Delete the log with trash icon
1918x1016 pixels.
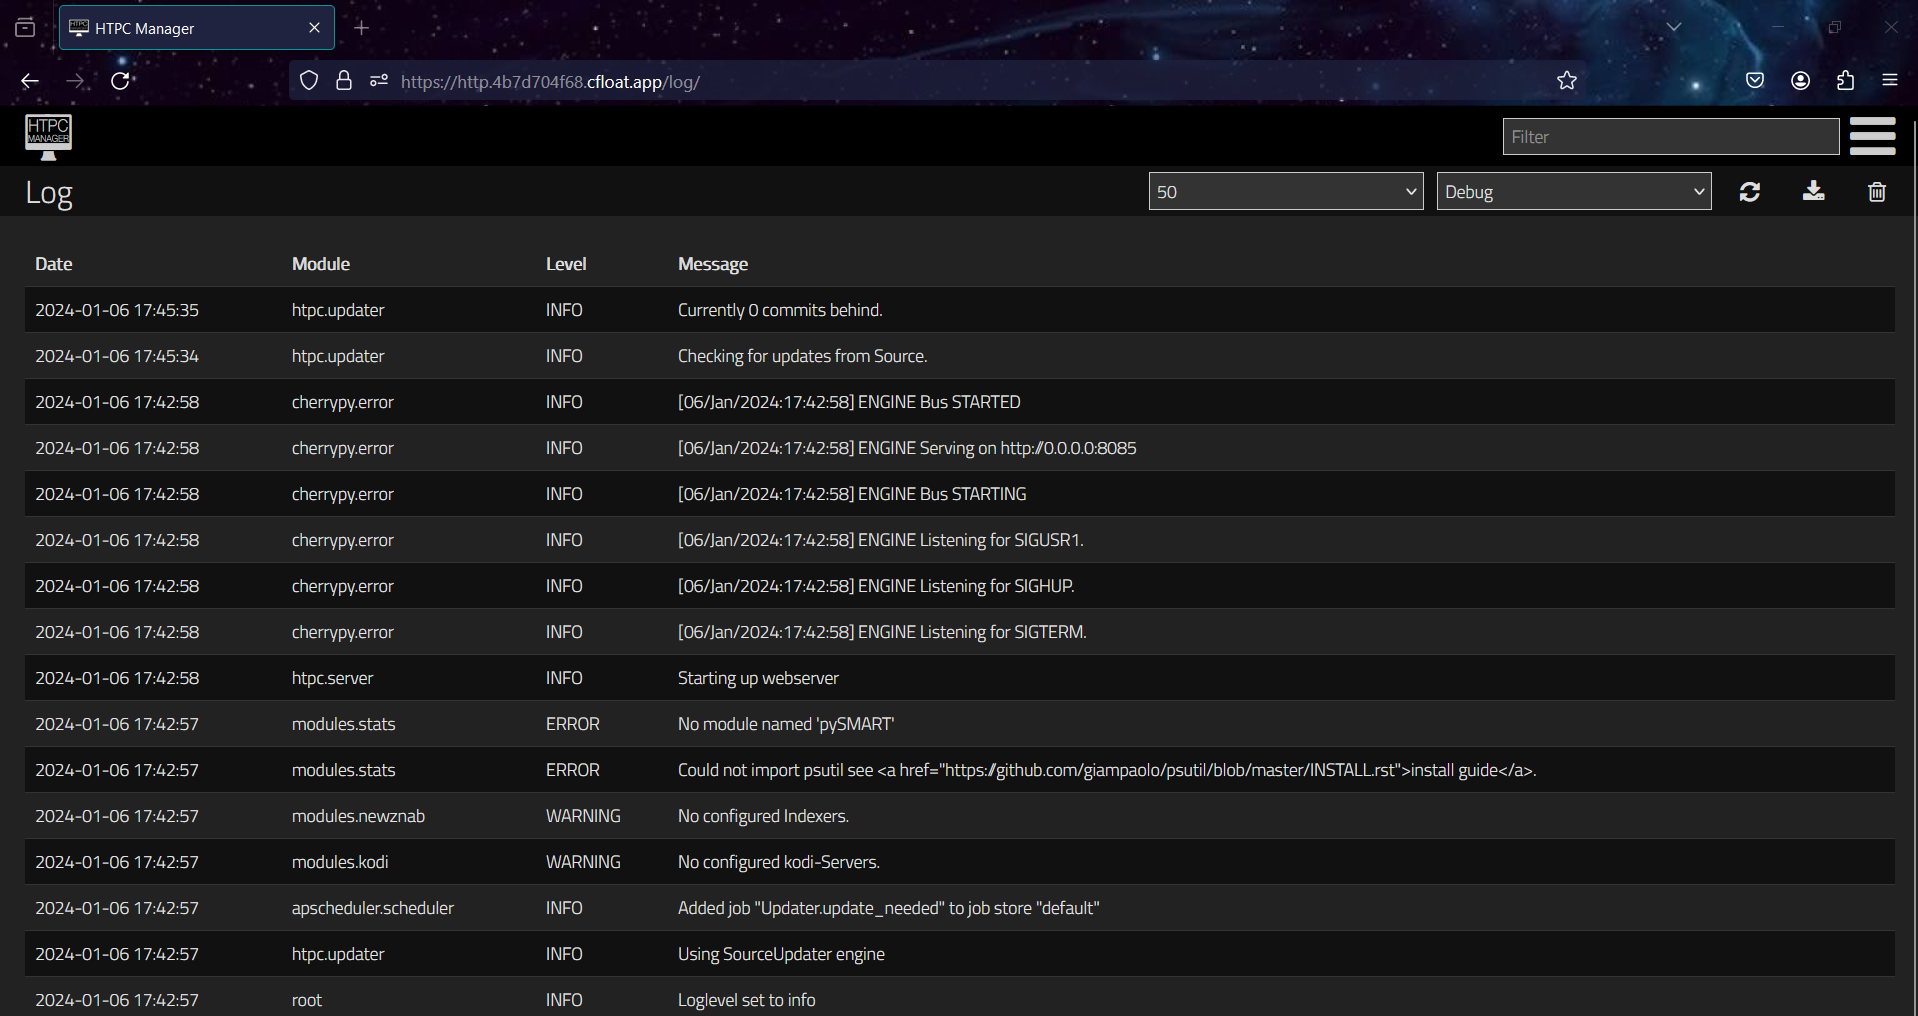click(x=1877, y=192)
